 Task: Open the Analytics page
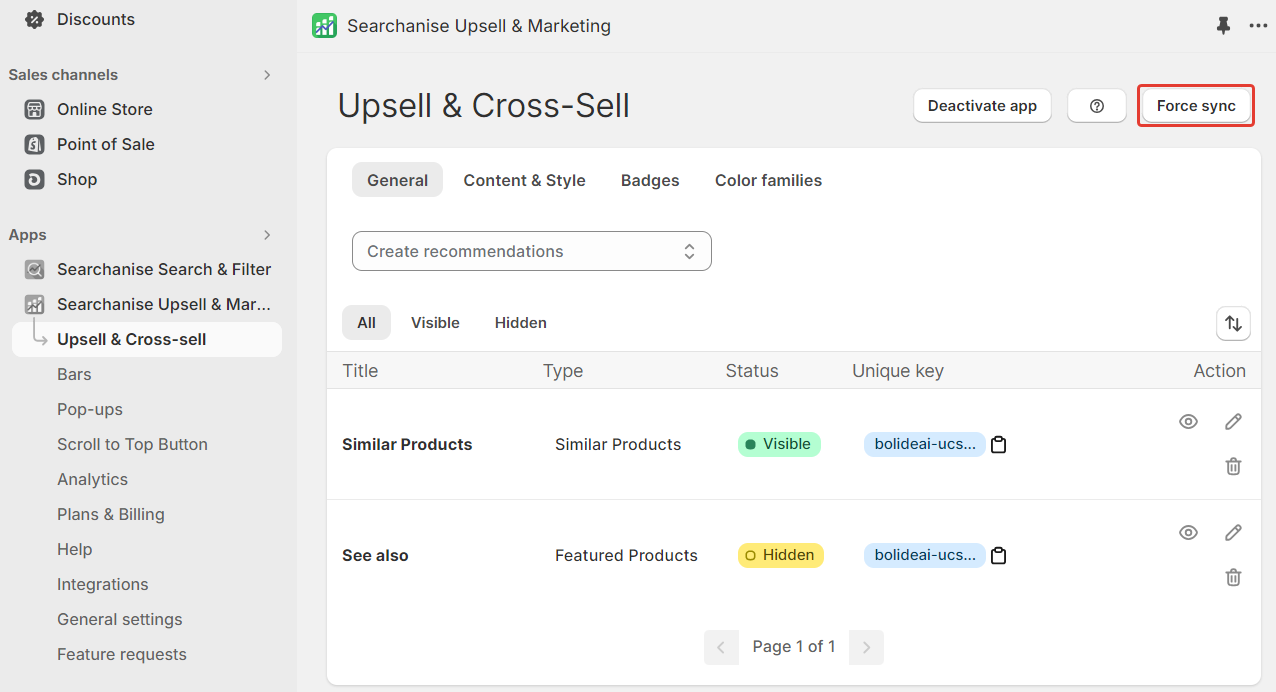pyautogui.click(x=92, y=479)
